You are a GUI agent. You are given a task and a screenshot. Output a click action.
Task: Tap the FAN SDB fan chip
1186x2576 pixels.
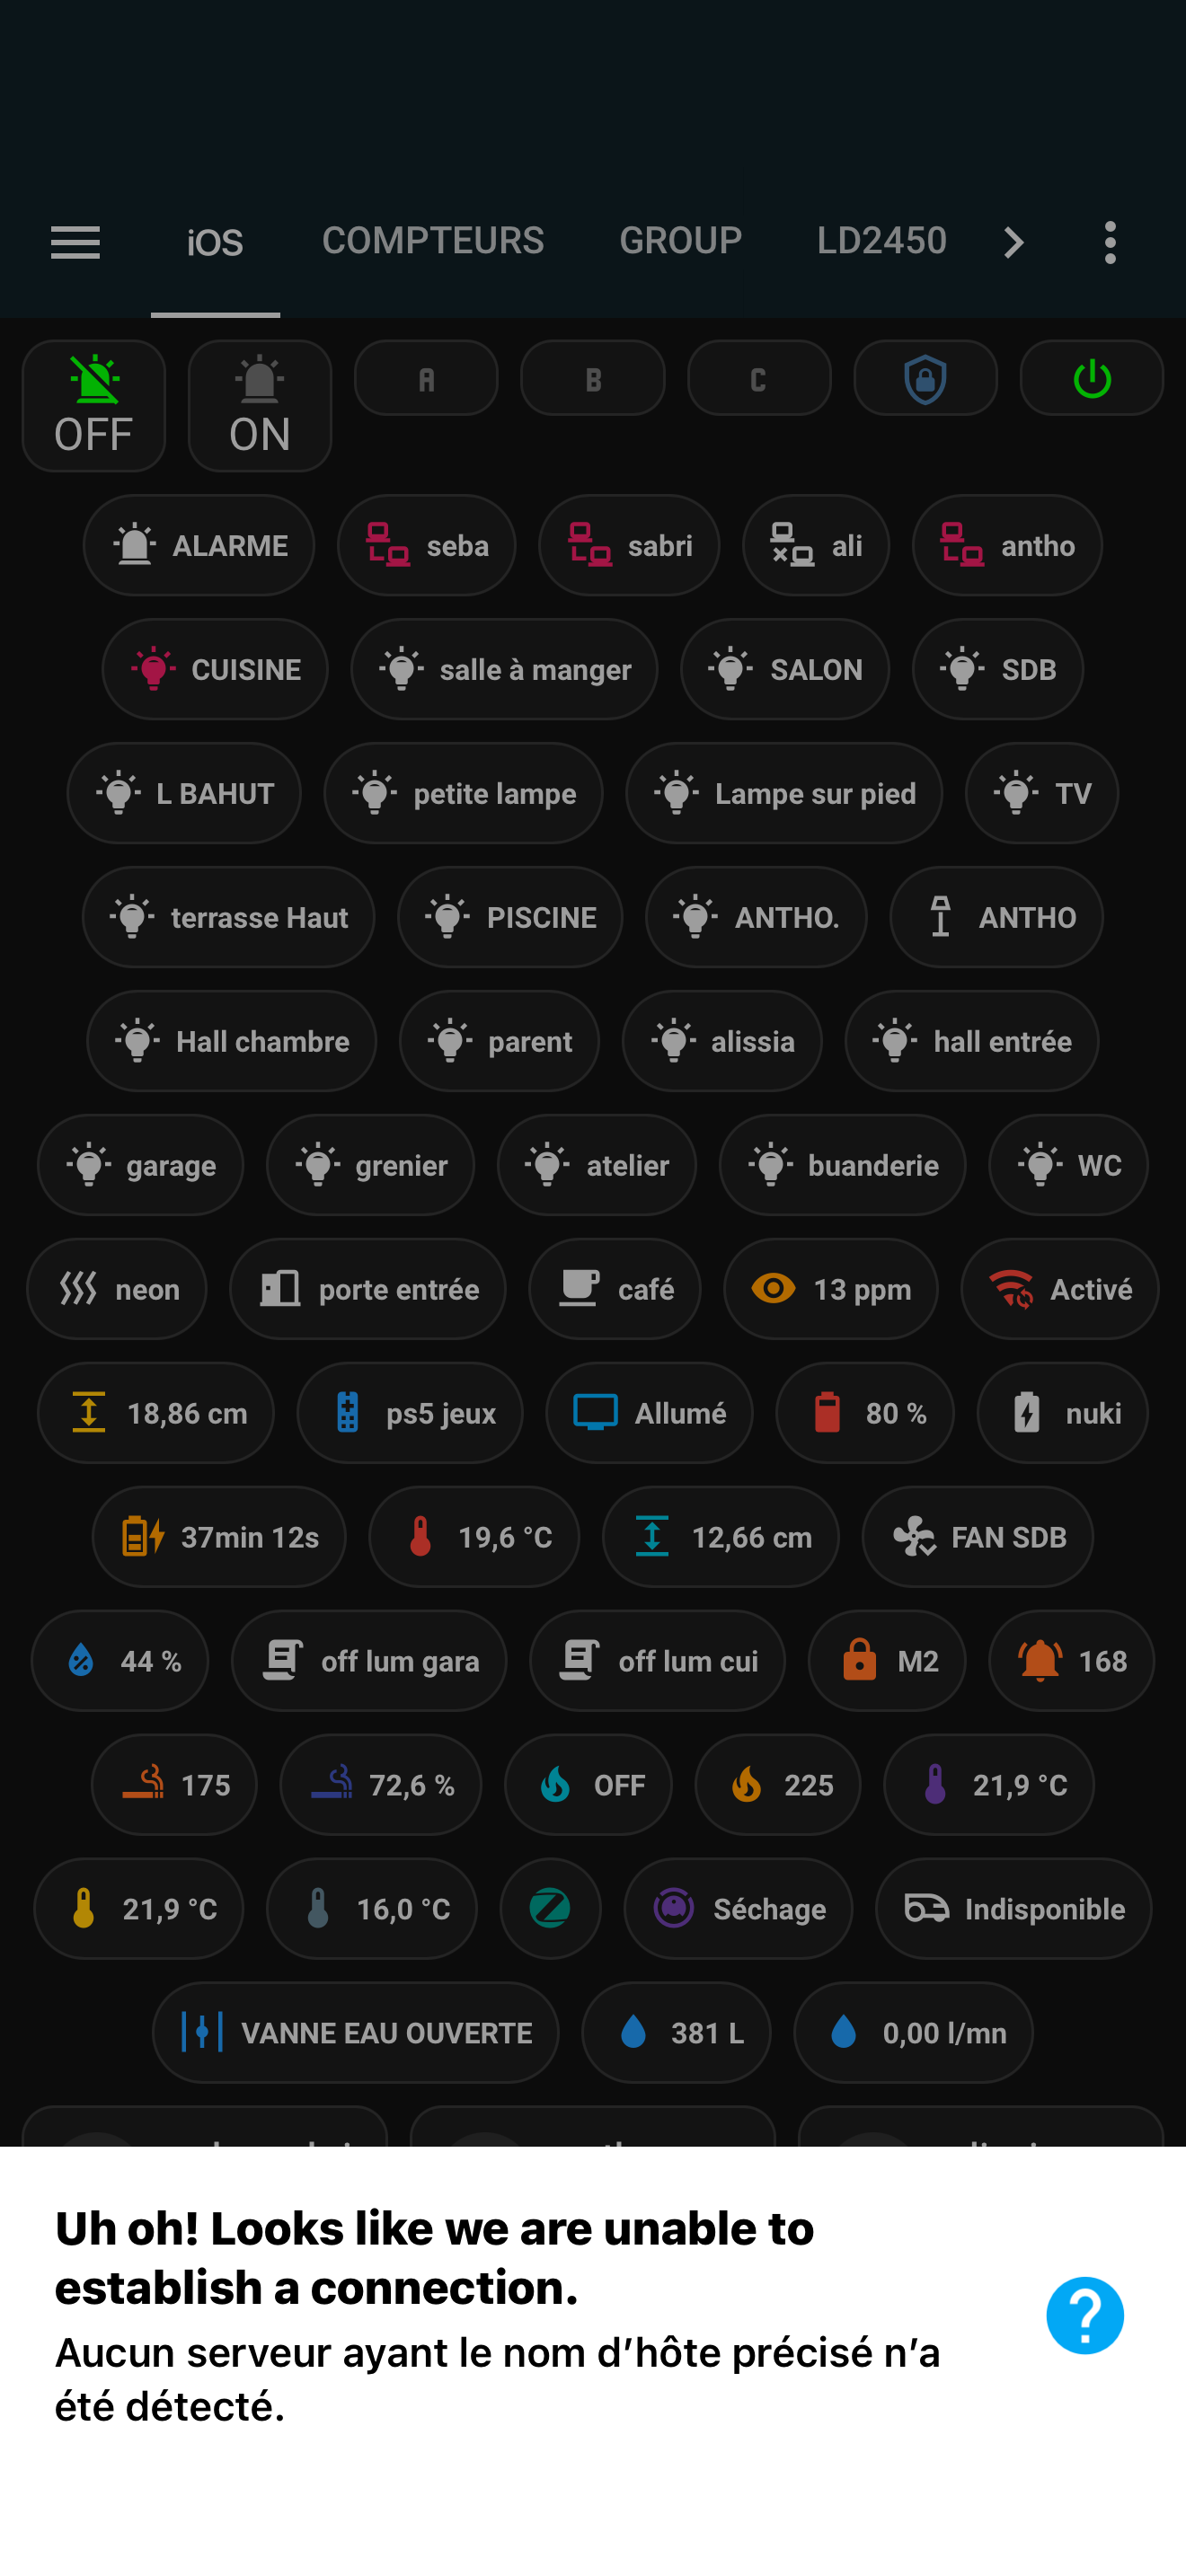978,1536
